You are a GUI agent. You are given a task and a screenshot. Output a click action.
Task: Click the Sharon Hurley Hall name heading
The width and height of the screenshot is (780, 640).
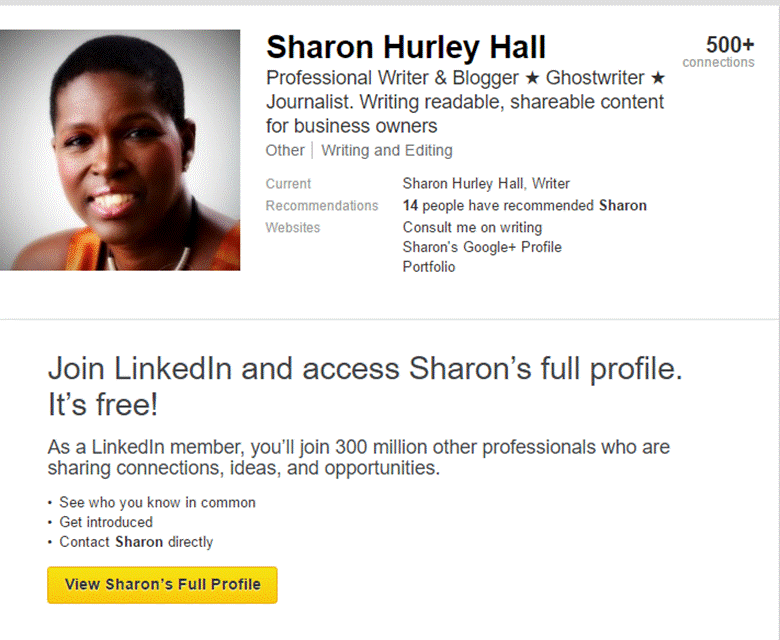[x=406, y=47]
